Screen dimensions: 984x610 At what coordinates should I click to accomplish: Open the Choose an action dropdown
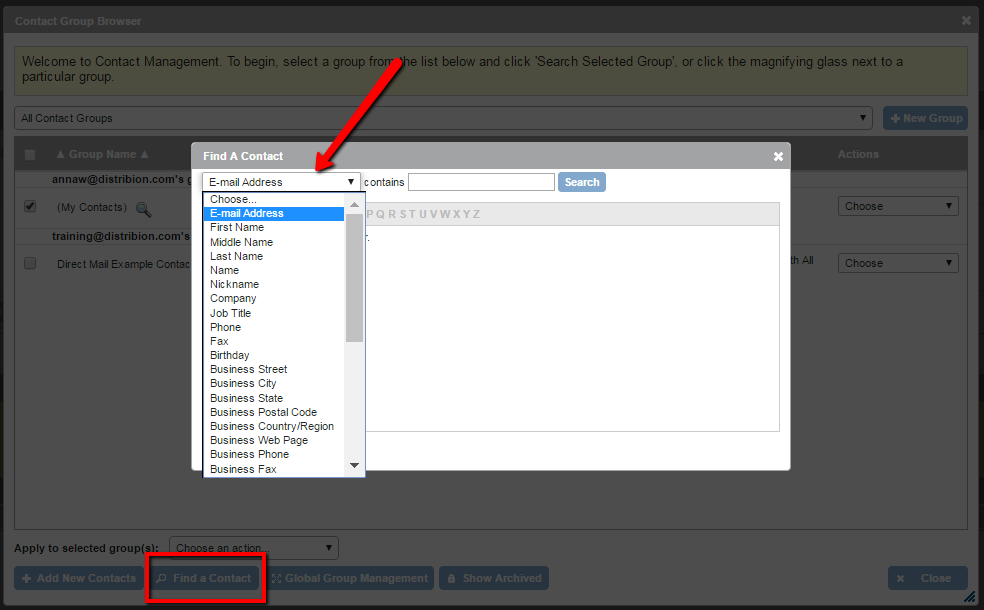(x=254, y=548)
